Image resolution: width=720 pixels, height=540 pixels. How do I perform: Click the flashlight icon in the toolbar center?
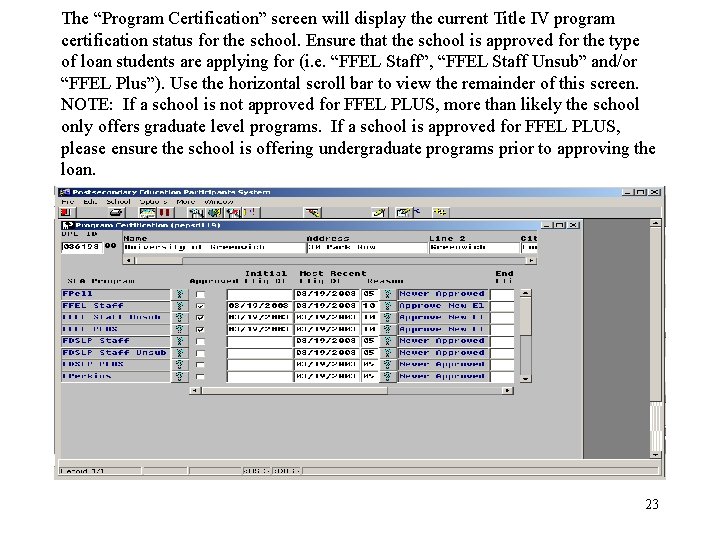tap(313, 213)
